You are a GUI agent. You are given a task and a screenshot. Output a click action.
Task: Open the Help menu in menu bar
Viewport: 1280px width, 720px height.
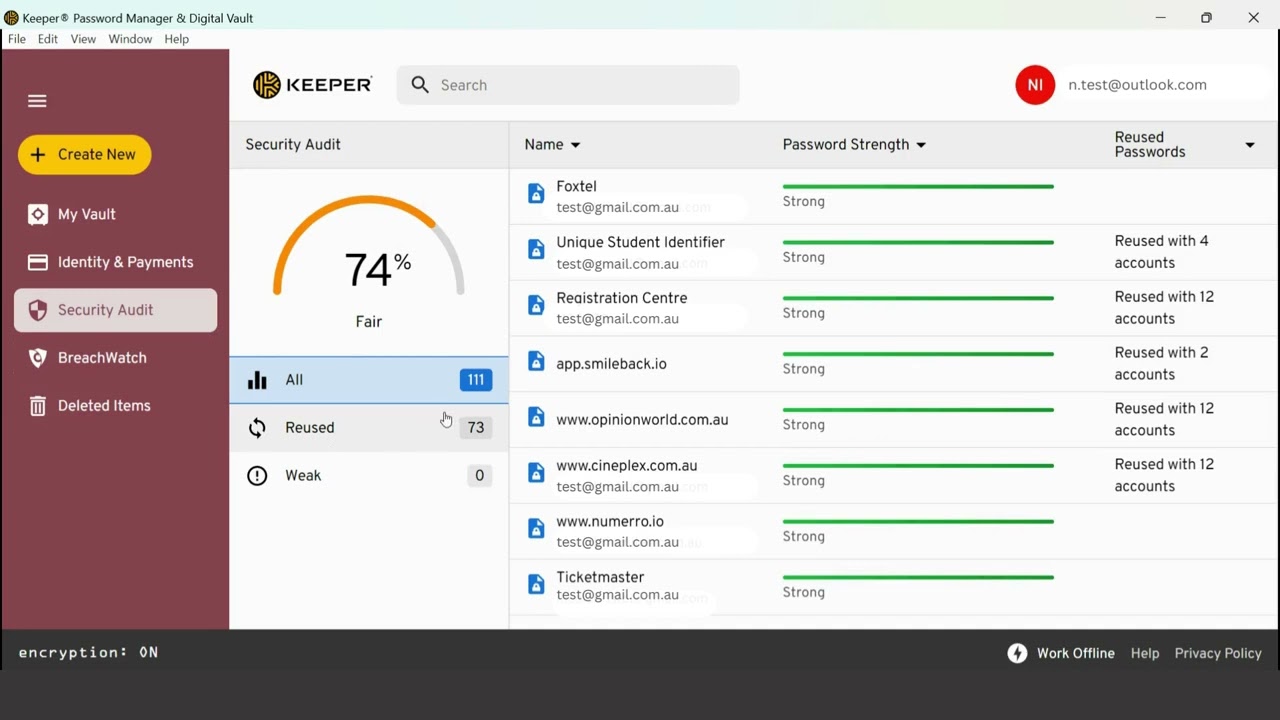pos(177,39)
